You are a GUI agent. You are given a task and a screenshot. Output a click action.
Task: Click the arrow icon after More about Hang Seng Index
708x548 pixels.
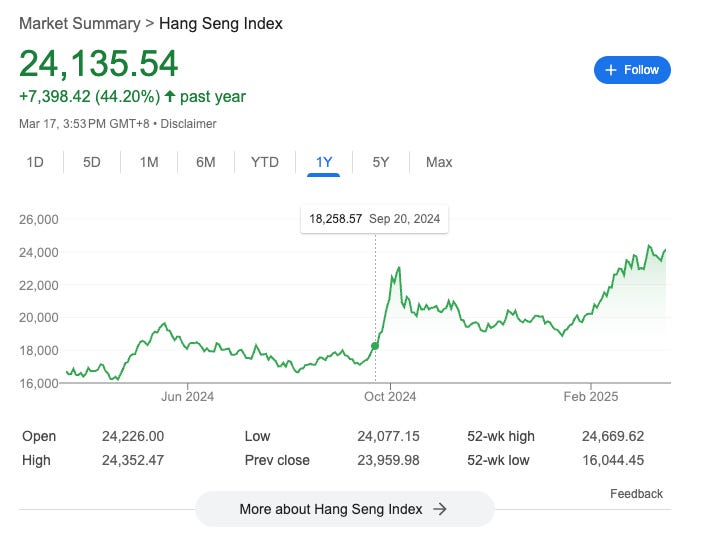tap(439, 509)
